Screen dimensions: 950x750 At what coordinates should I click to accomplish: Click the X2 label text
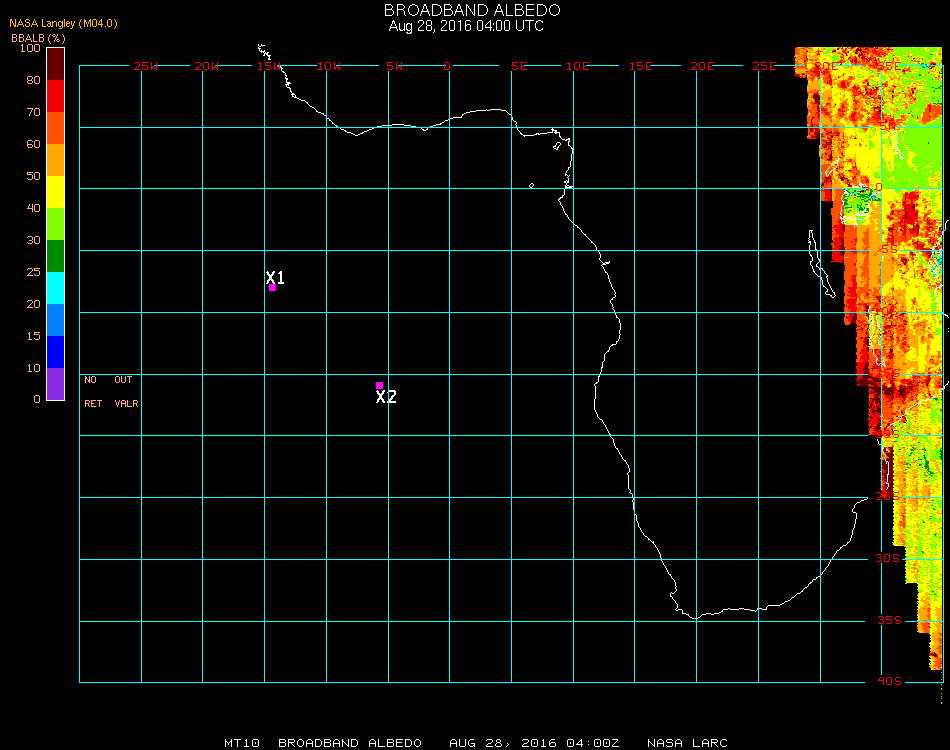386,397
